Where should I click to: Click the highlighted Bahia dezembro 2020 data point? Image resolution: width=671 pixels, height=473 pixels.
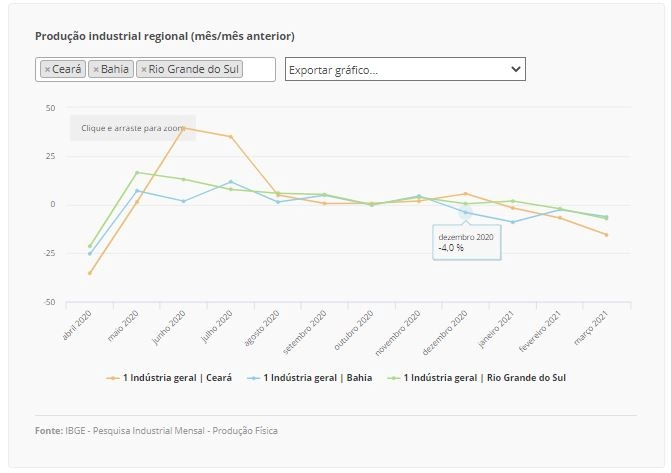coord(466,212)
